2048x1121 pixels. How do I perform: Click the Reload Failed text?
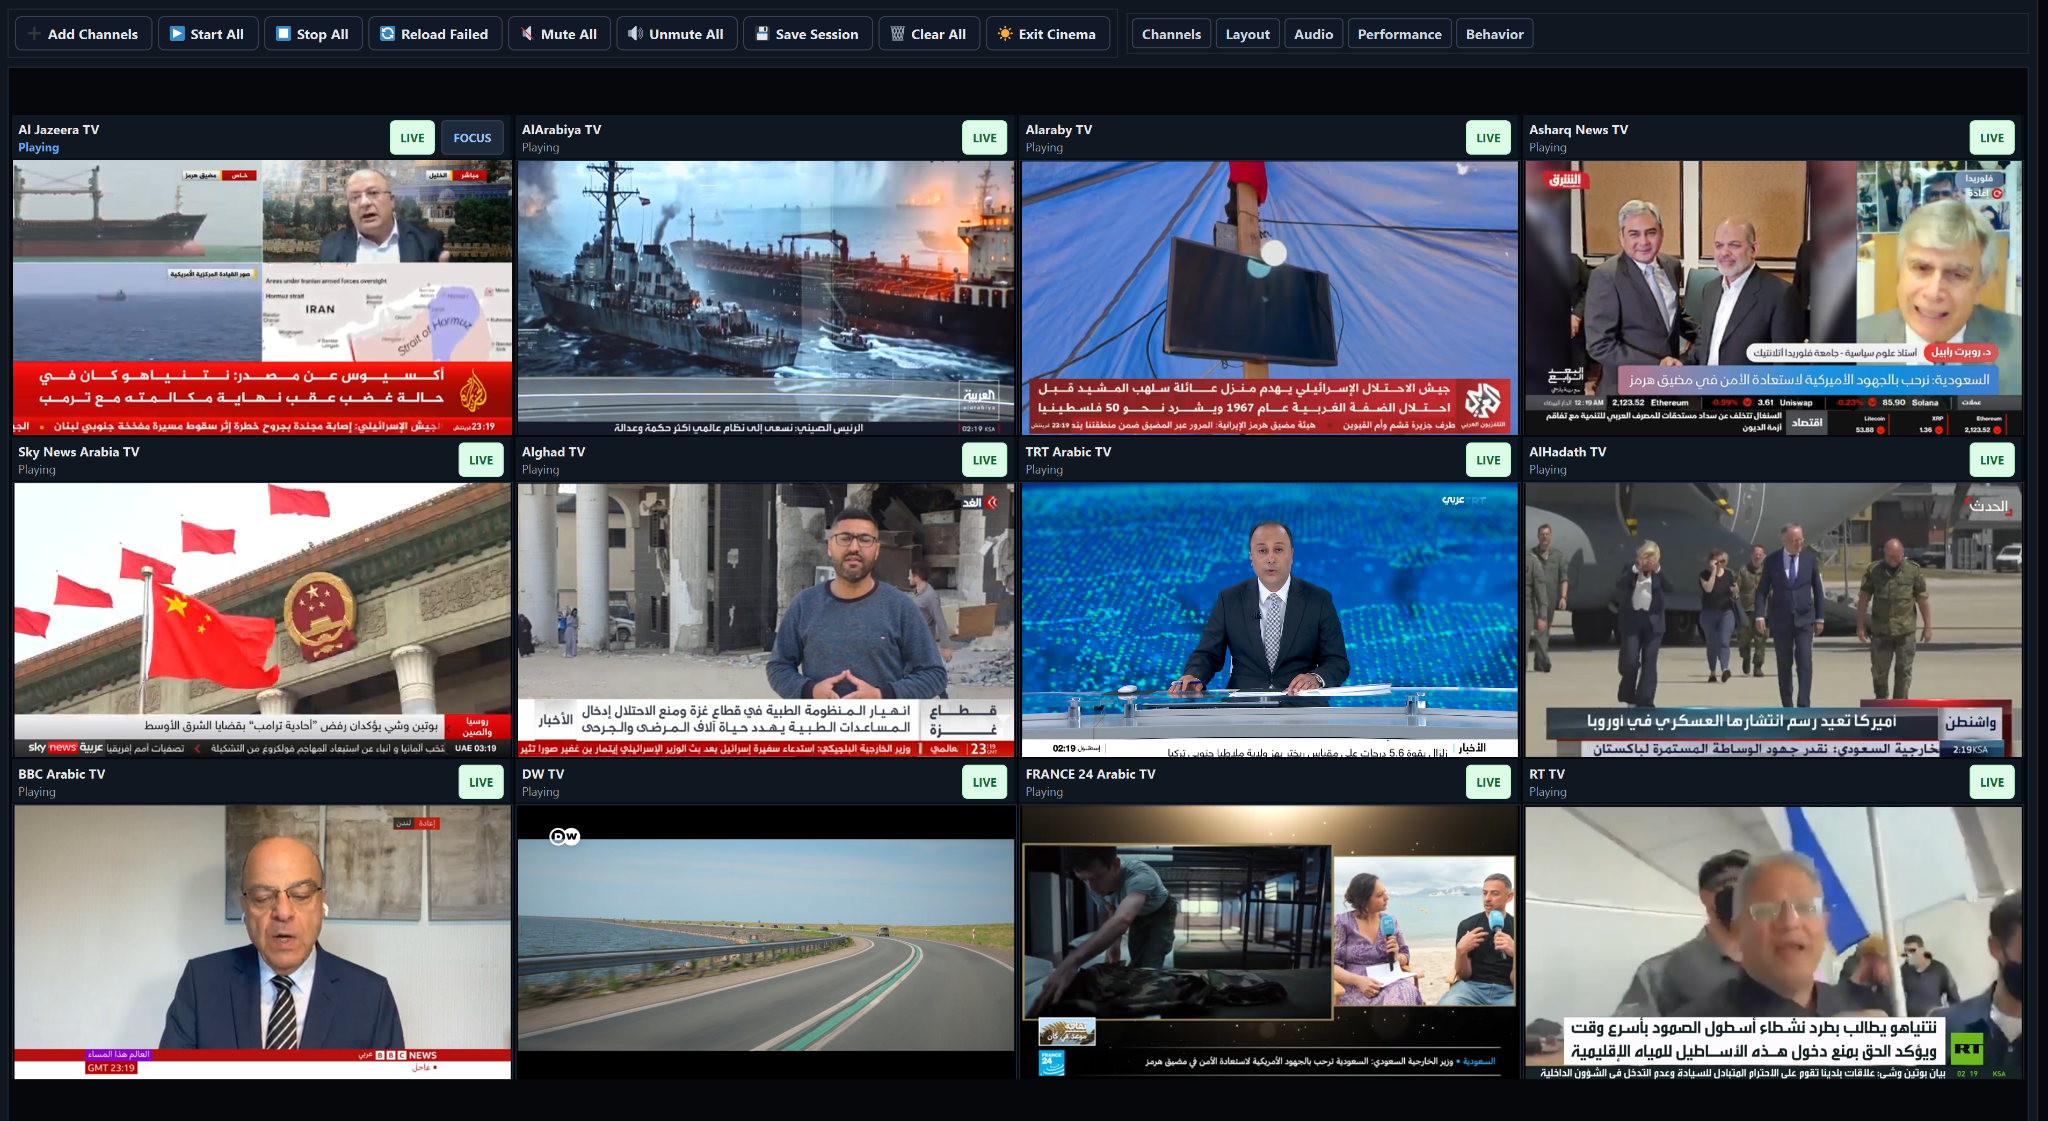pyautogui.click(x=444, y=34)
